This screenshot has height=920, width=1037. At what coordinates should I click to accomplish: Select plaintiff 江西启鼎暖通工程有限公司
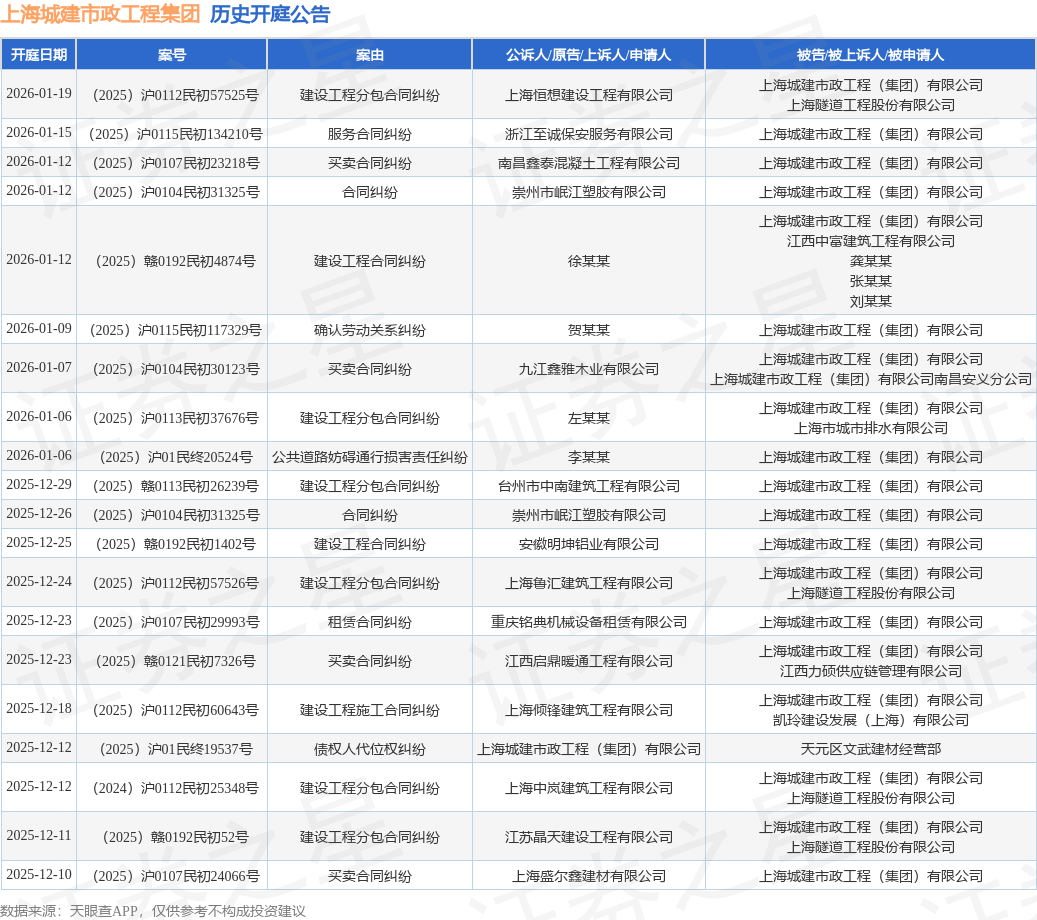click(x=588, y=661)
